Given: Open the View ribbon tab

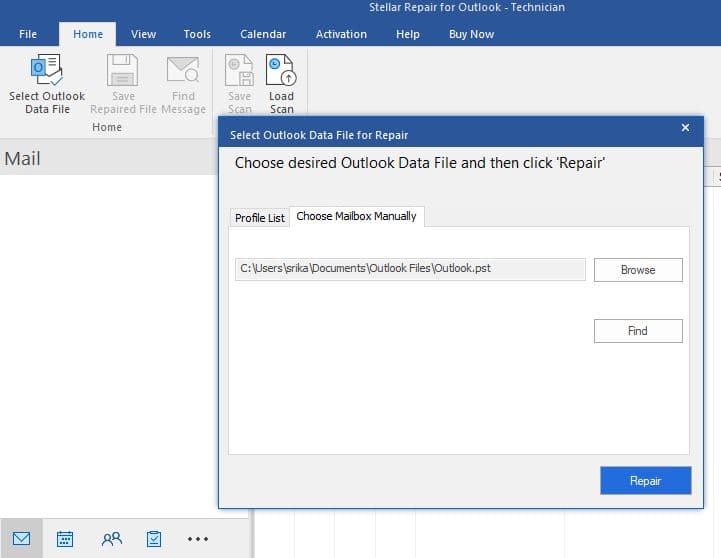Looking at the screenshot, I should 143,34.
